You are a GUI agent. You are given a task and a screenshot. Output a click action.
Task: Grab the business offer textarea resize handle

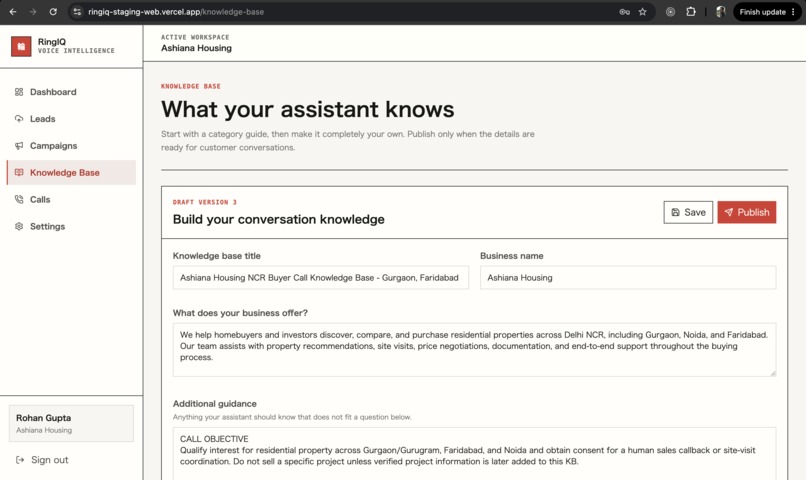pyautogui.click(x=773, y=373)
